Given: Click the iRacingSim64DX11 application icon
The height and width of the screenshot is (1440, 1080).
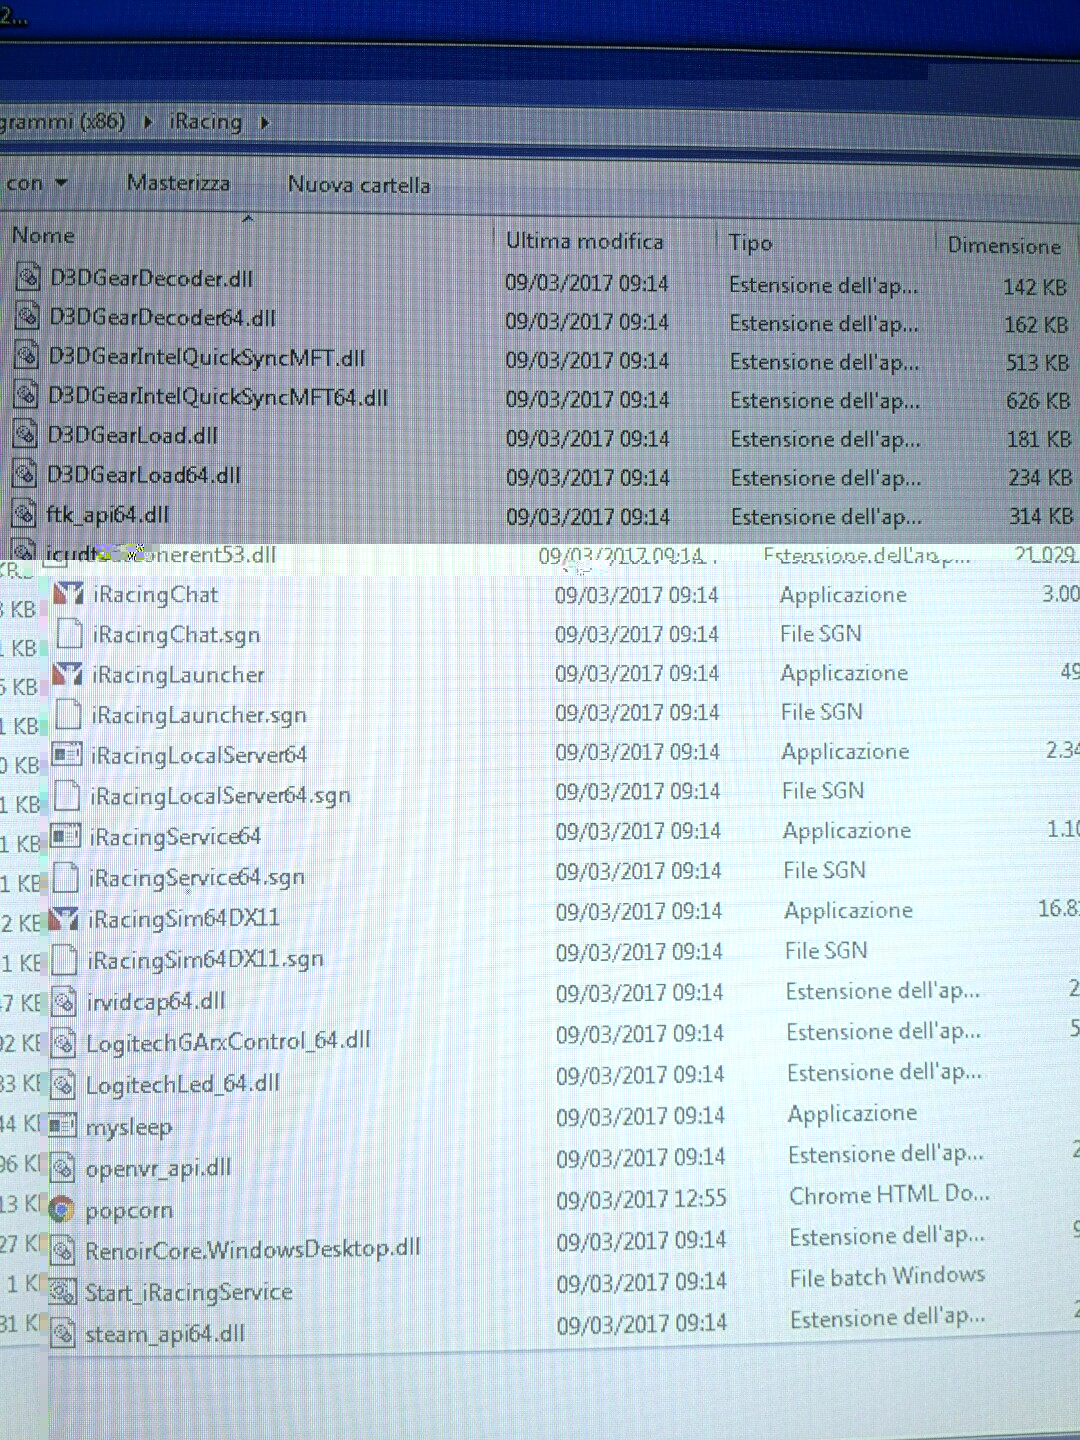Looking at the screenshot, I should click(64, 918).
